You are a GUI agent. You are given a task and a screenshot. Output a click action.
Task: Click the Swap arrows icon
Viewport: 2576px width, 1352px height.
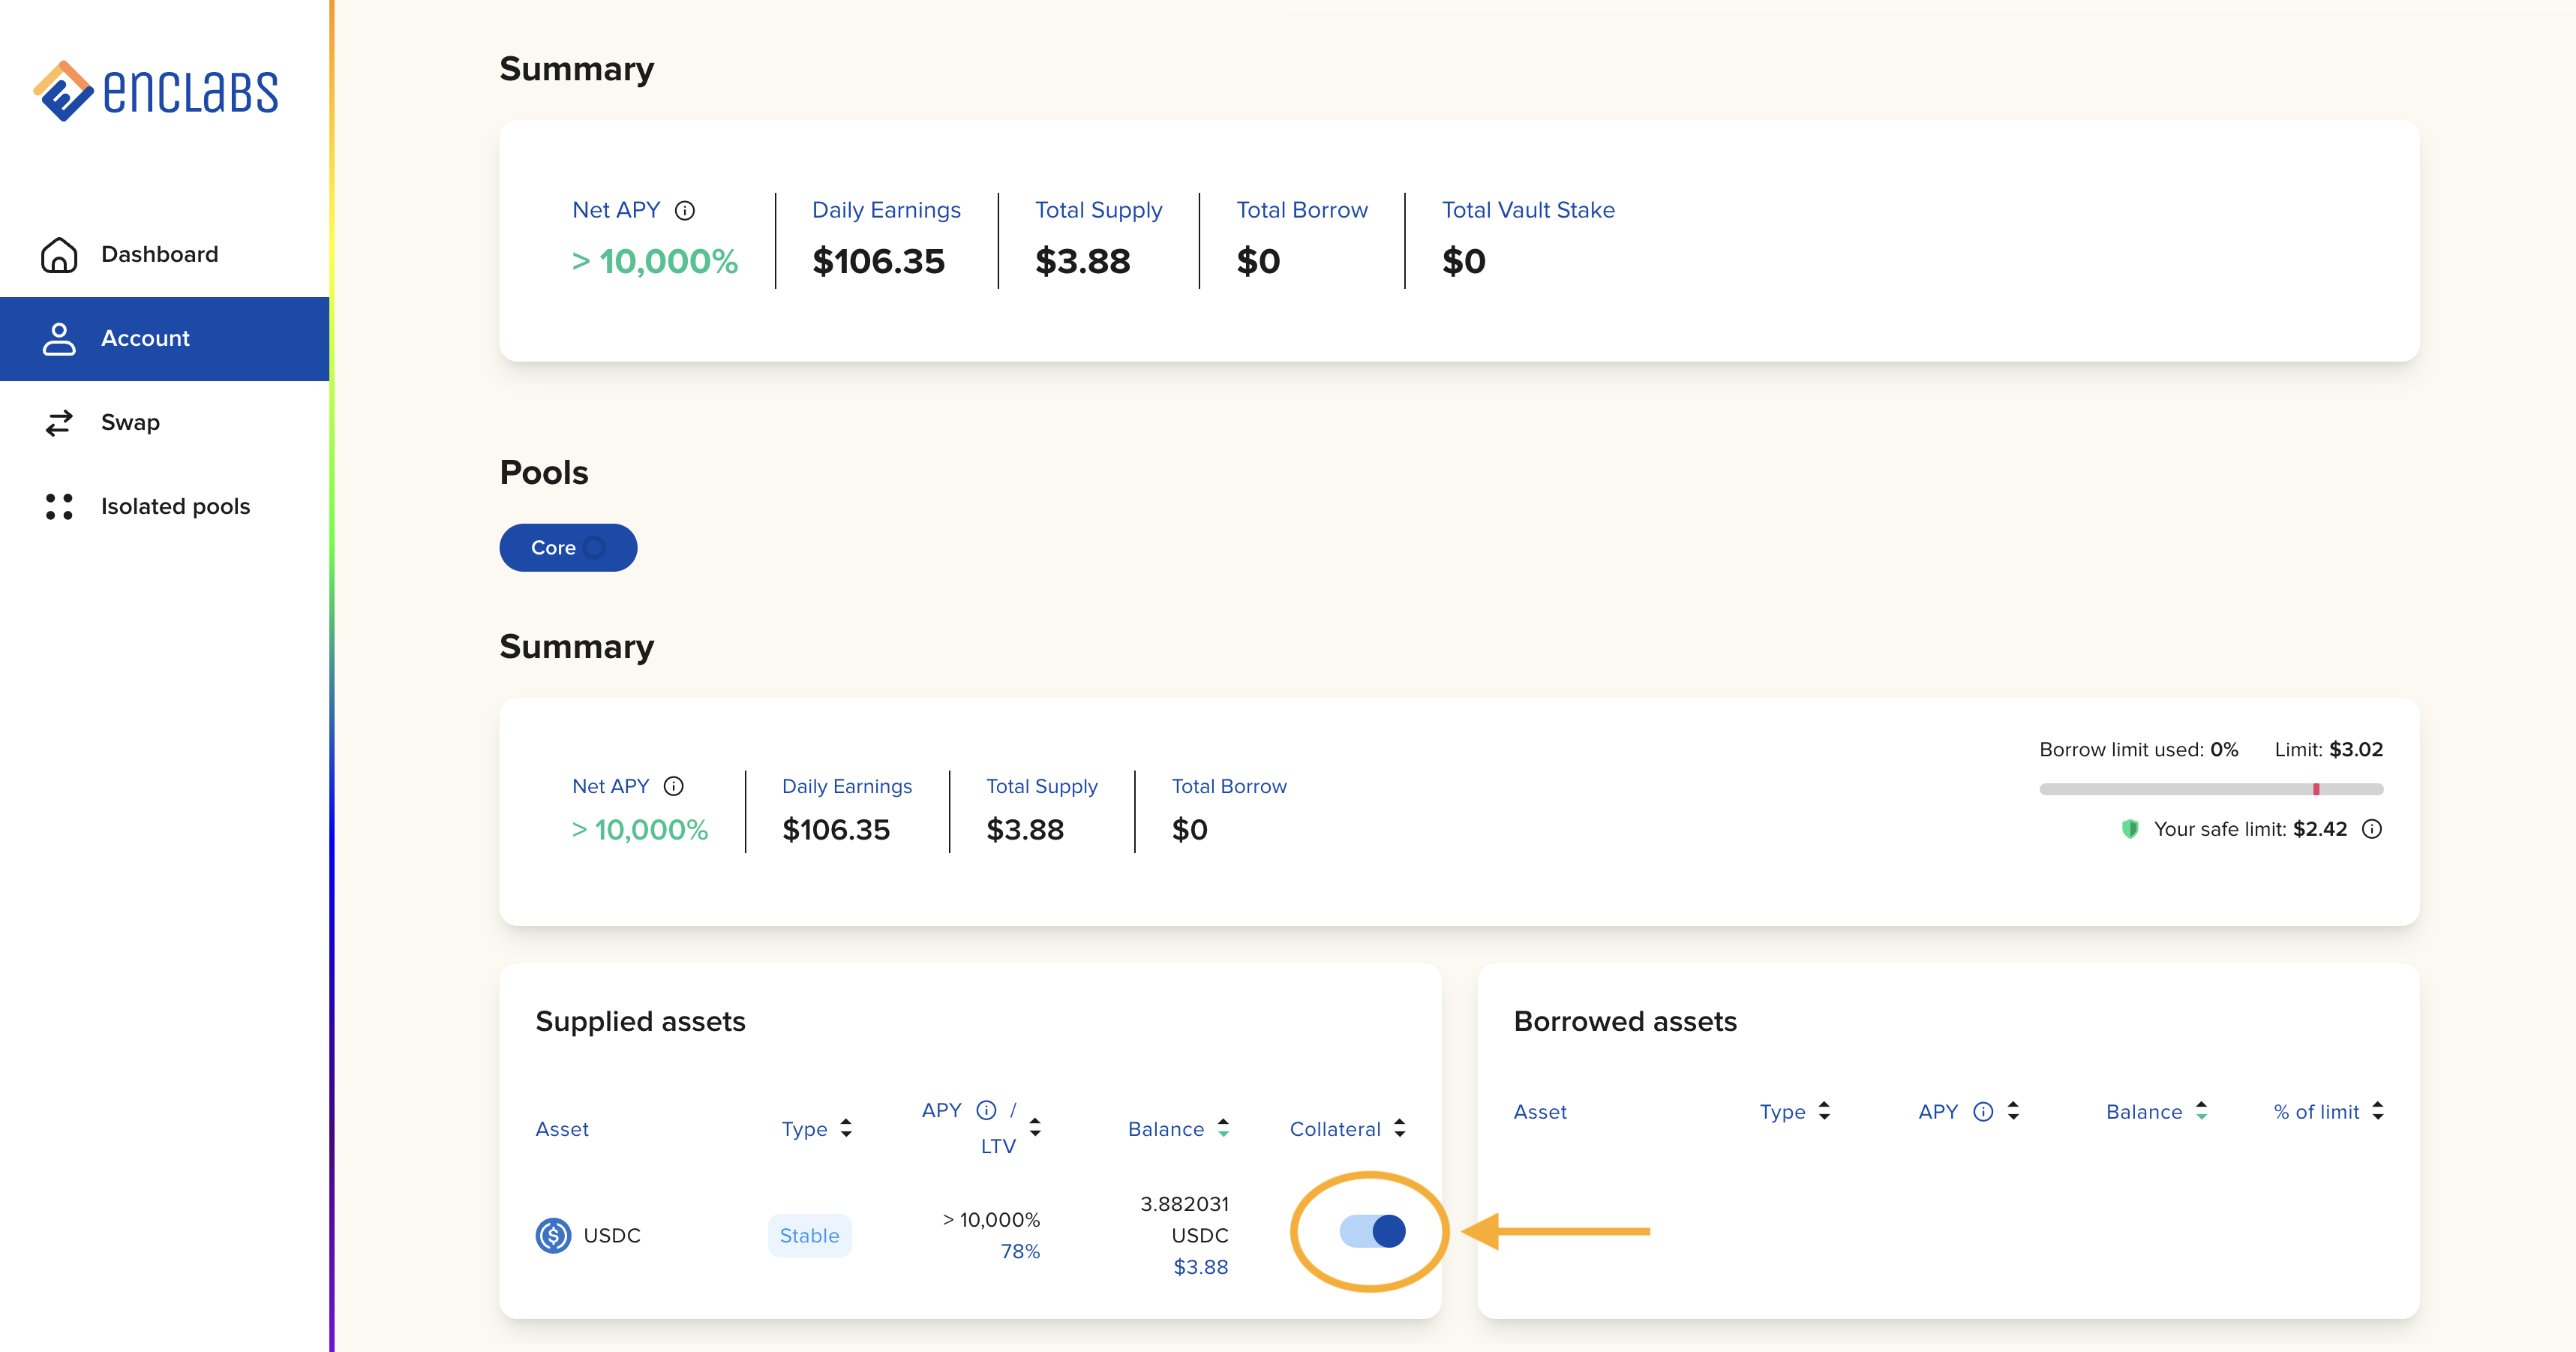[59, 423]
